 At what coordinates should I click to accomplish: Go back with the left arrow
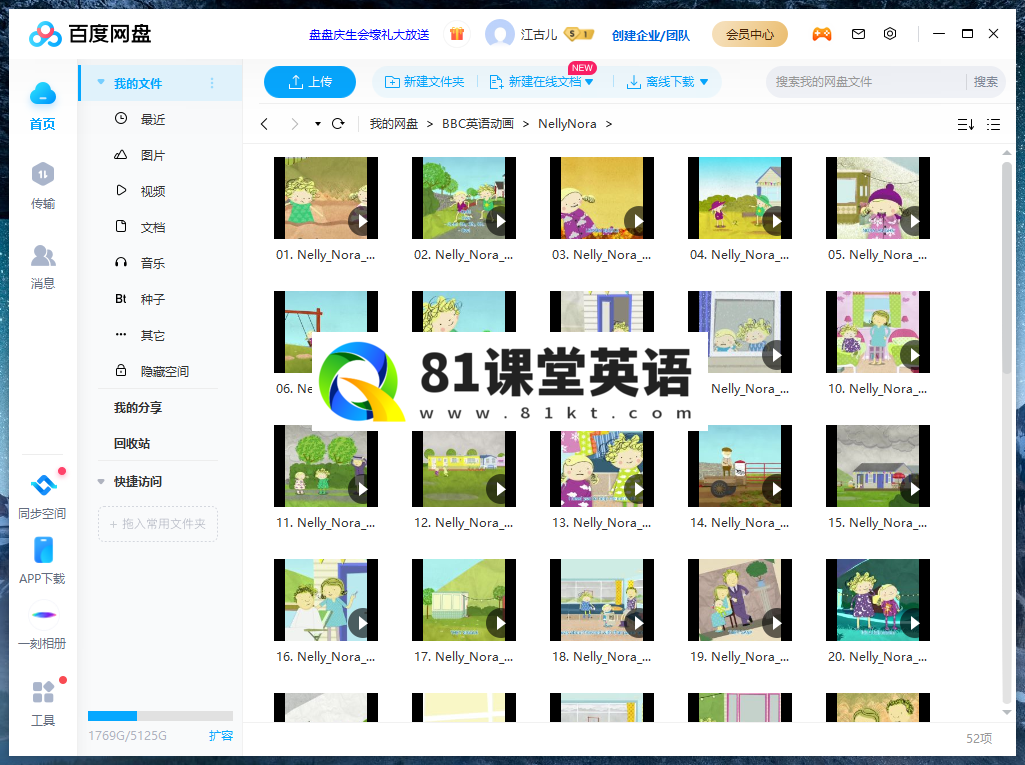coord(264,124)
